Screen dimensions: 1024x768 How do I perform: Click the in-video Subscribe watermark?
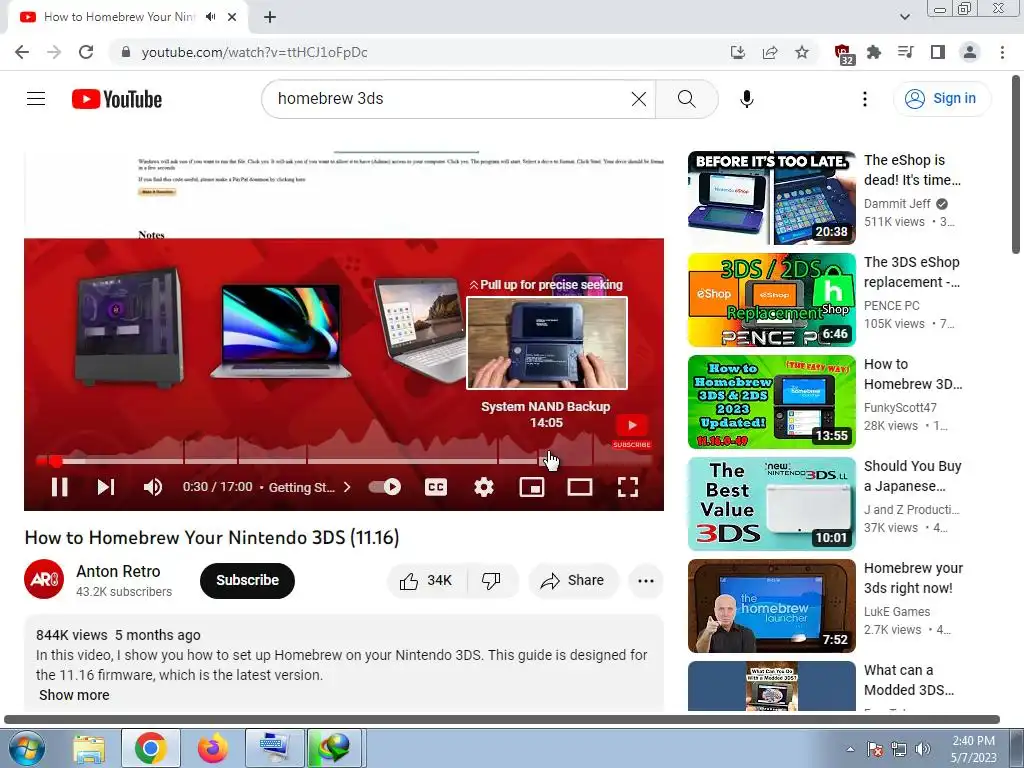(632, 432)
